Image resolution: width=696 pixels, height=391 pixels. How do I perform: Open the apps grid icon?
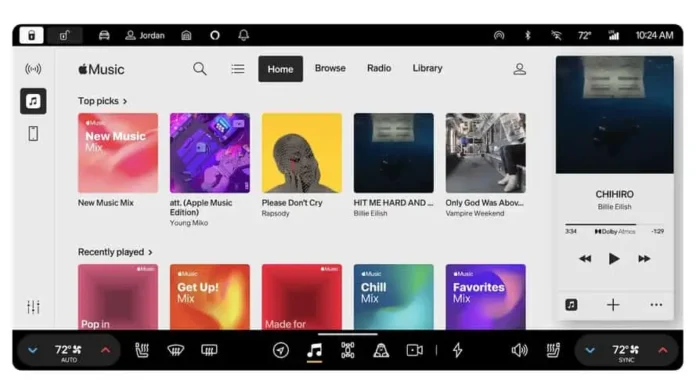tap(348, 350)
